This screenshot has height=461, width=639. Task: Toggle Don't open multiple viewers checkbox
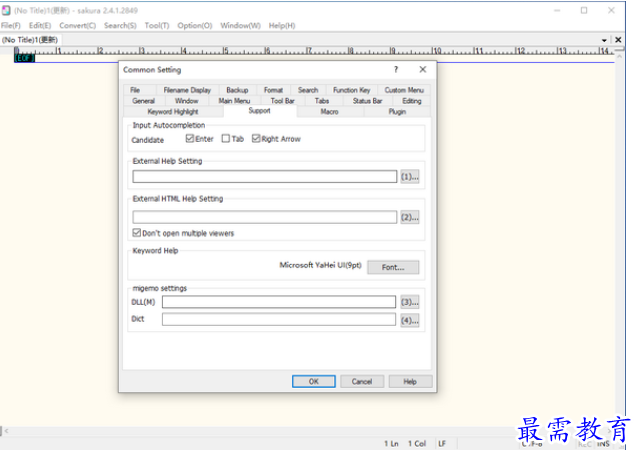pyautogui.click(x=137, y=233)
